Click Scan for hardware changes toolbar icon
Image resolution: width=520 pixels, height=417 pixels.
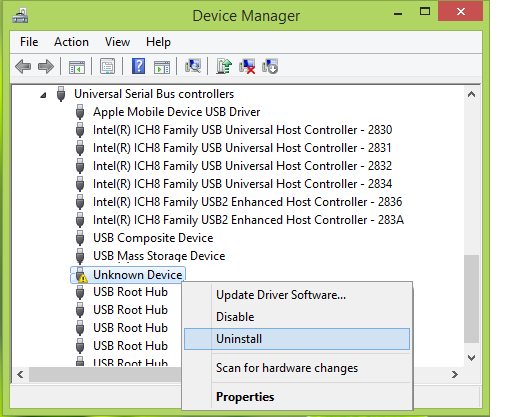pos(193,66)
